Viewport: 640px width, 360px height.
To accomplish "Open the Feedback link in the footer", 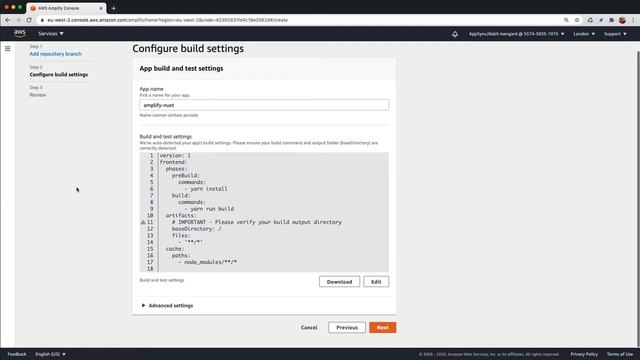I will pyautogui.click(x=17, y=354).
